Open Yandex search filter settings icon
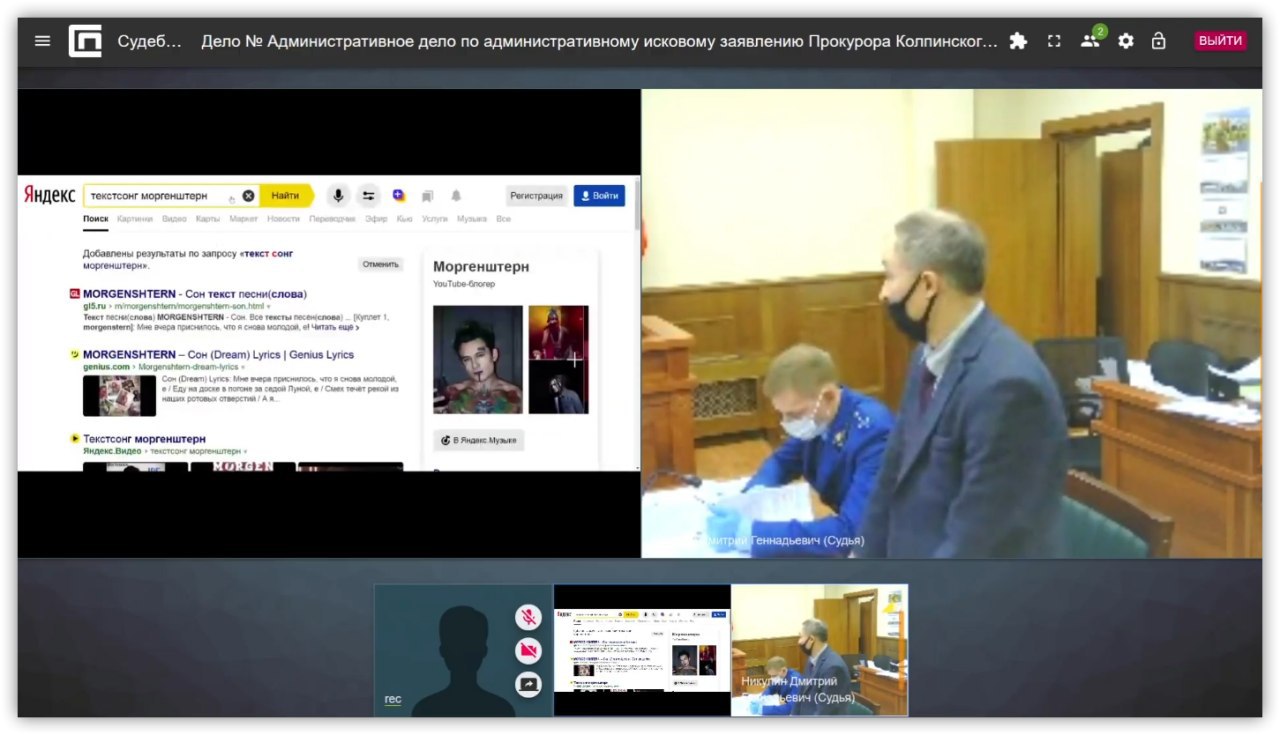This screenshot has height=735, width=1280. click(x=368, y=196)
